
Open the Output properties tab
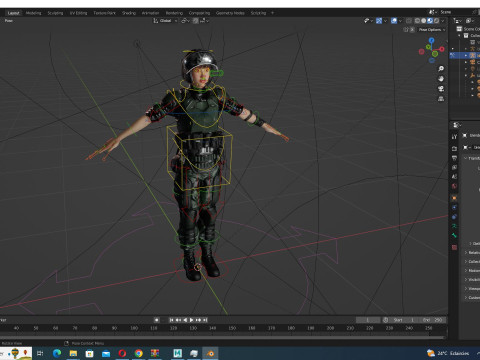(454, 158)
